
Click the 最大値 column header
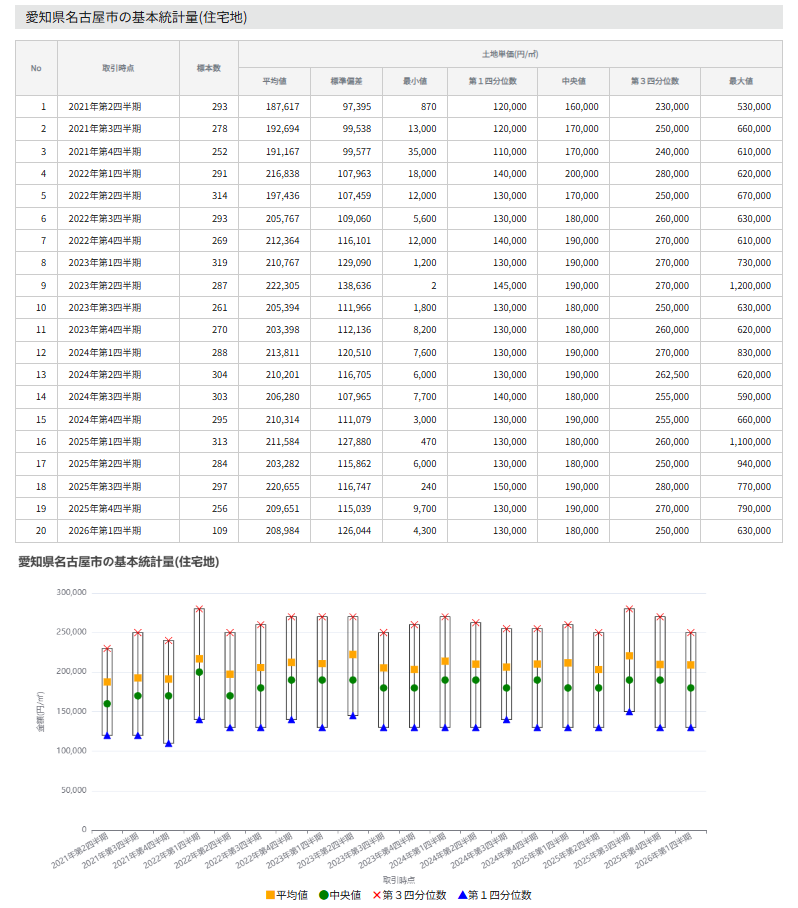pos(741,82)
